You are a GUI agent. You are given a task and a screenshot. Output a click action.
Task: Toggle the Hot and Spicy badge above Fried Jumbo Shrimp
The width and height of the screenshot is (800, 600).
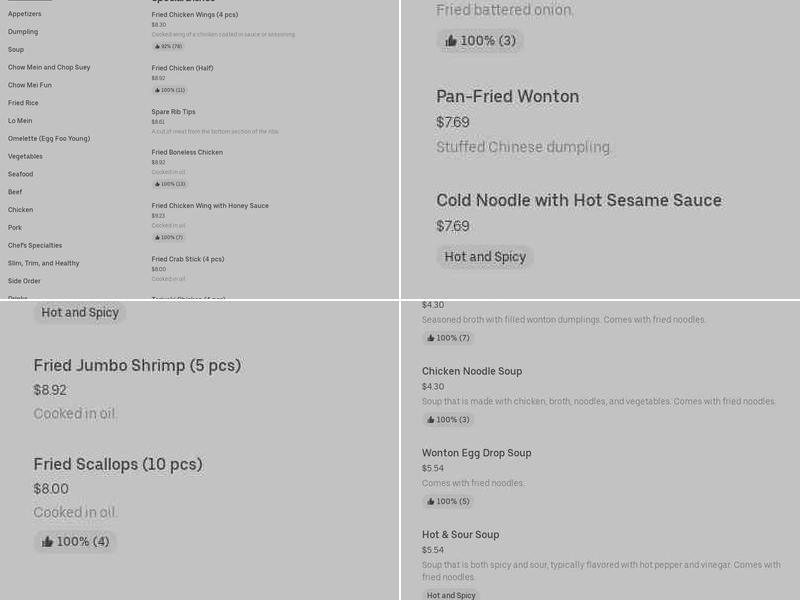point(80,313)
